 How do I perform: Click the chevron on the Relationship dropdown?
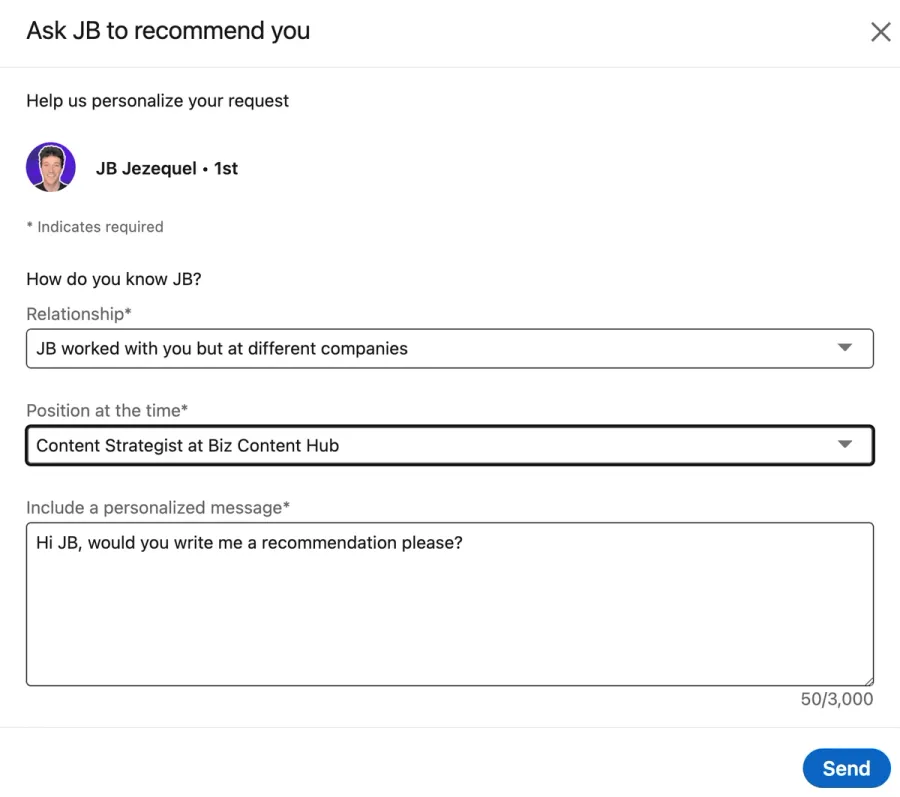coord(845,348)
